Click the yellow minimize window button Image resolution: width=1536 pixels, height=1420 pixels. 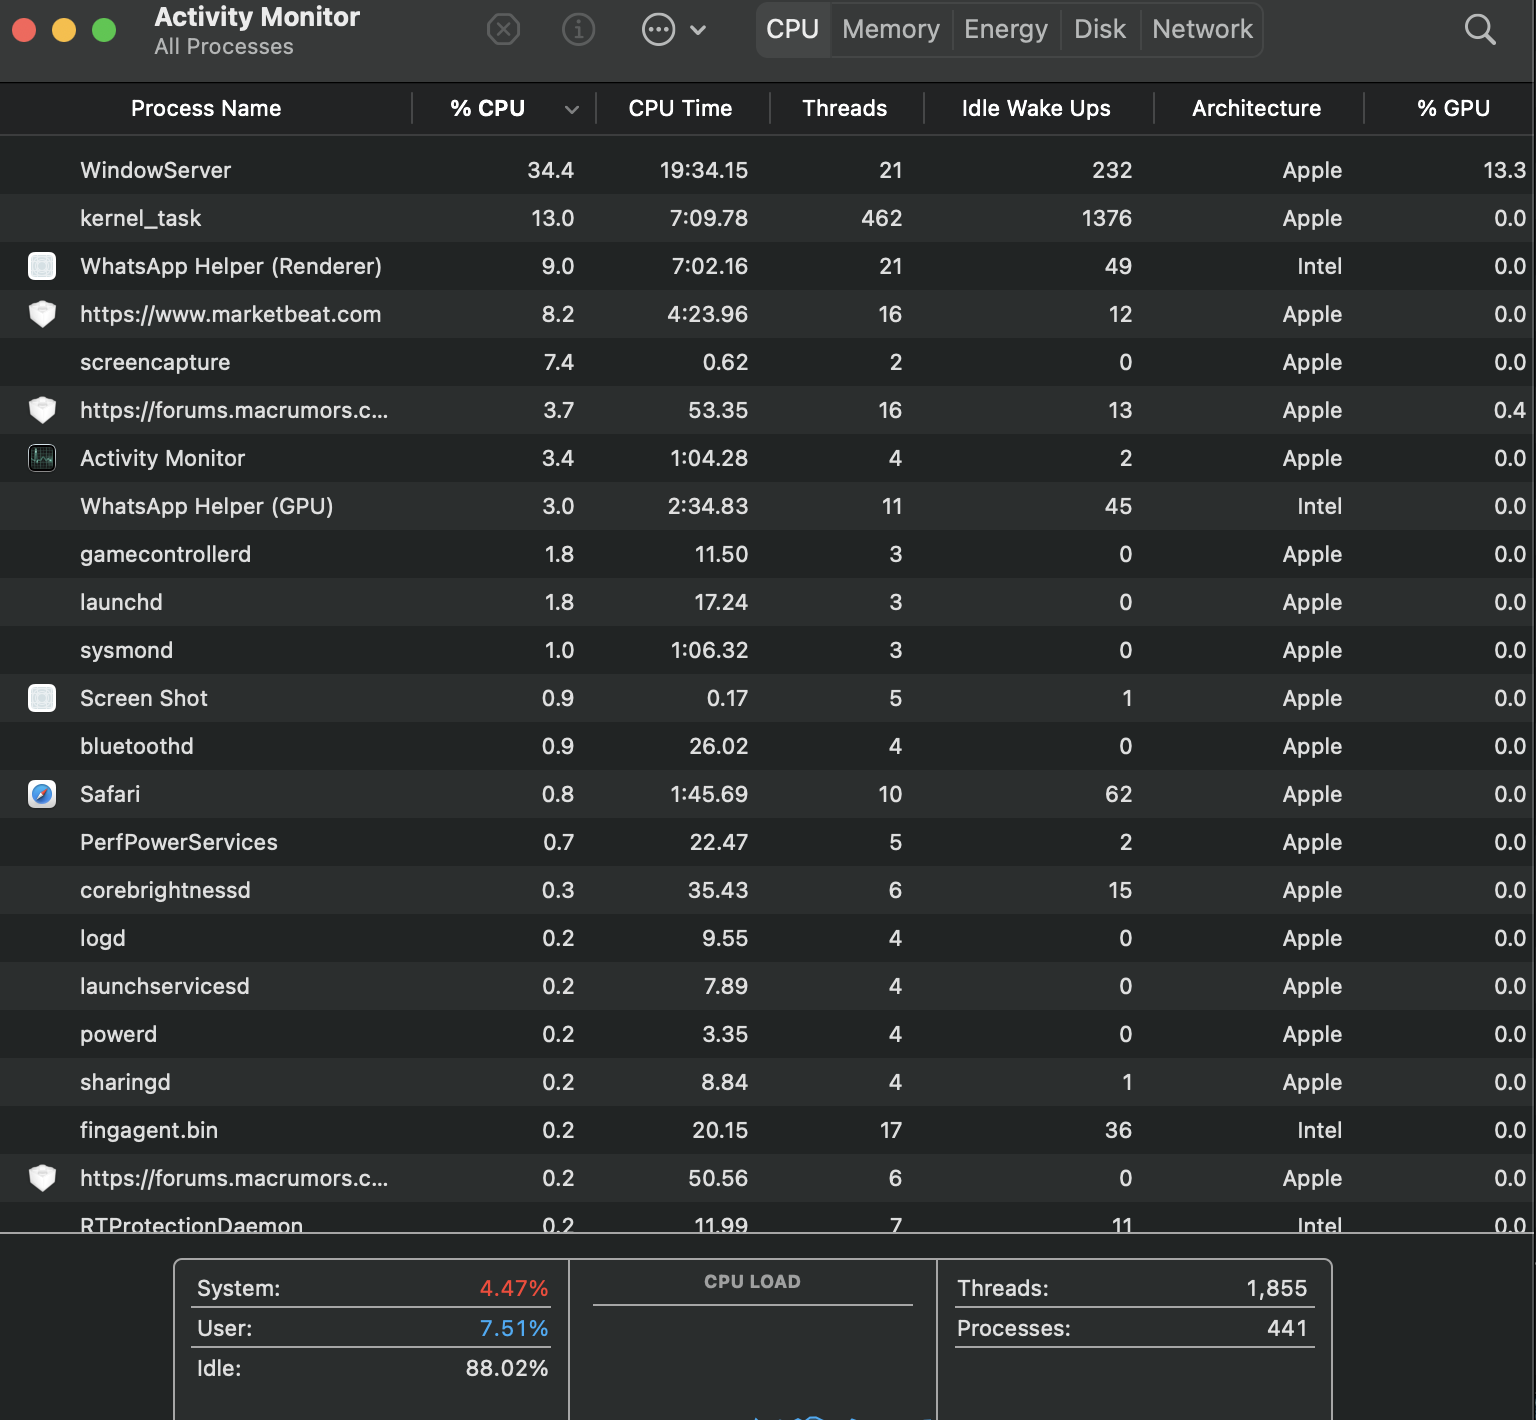tap(64, 30)
